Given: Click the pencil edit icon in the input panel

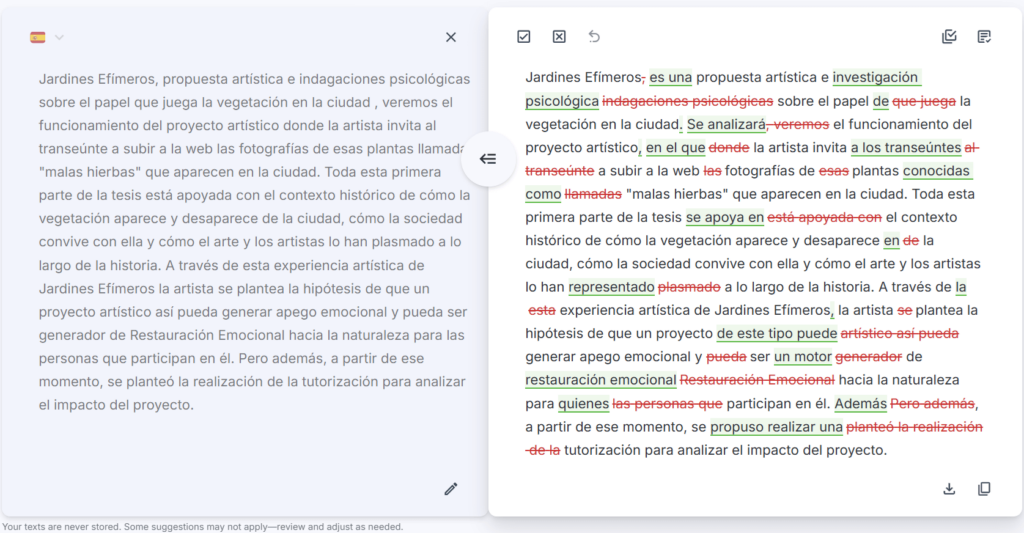Looking at the screenshot, I should (x=451, y=488).
